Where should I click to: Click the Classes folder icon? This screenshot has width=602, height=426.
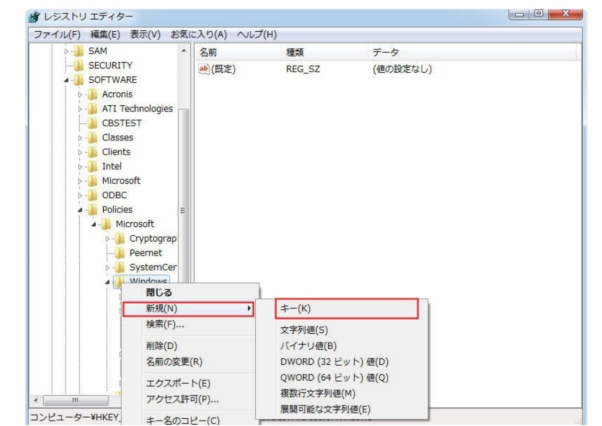92,137
